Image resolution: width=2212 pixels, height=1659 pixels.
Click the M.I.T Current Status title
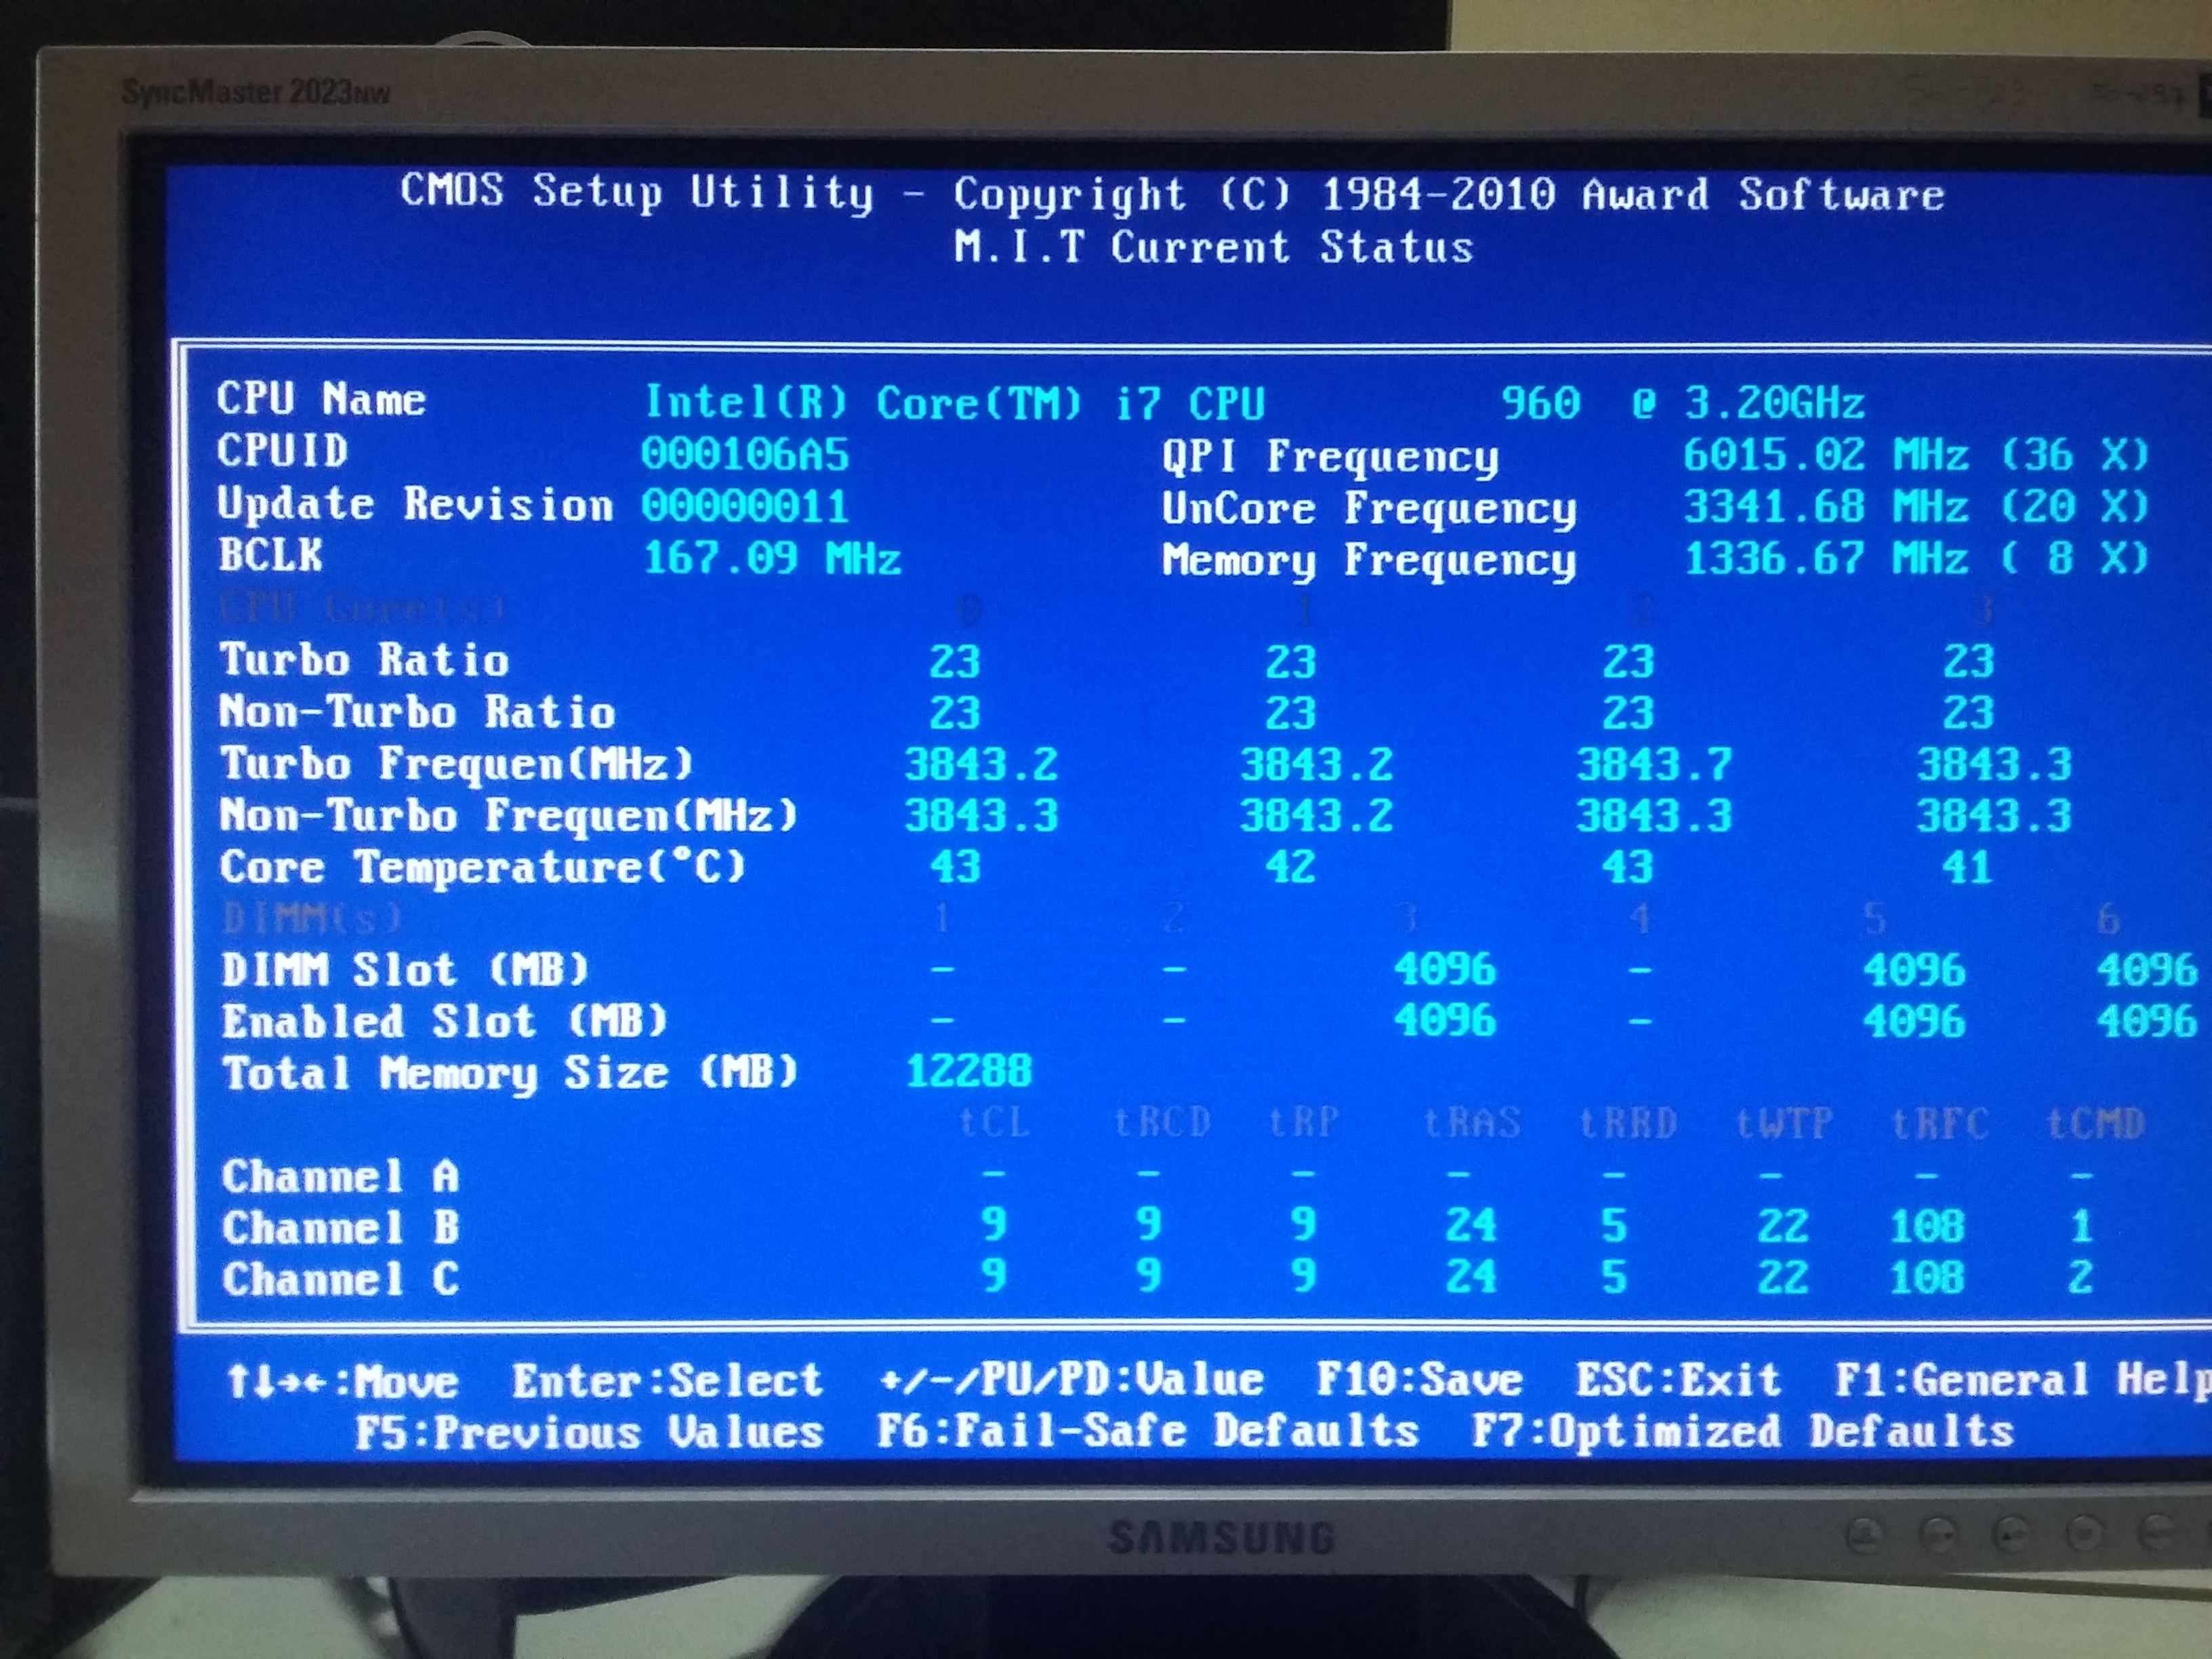coord(1213,248)
